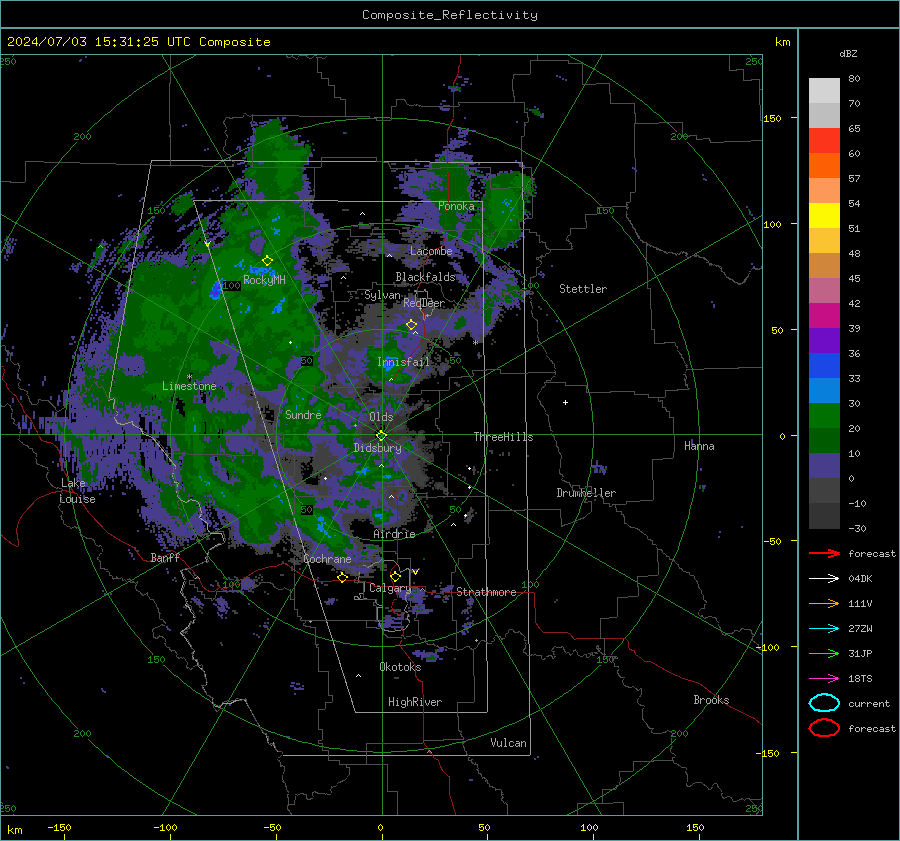
Task: Pick the purple 39 dBZ swatch
Action: click(824, 340)
